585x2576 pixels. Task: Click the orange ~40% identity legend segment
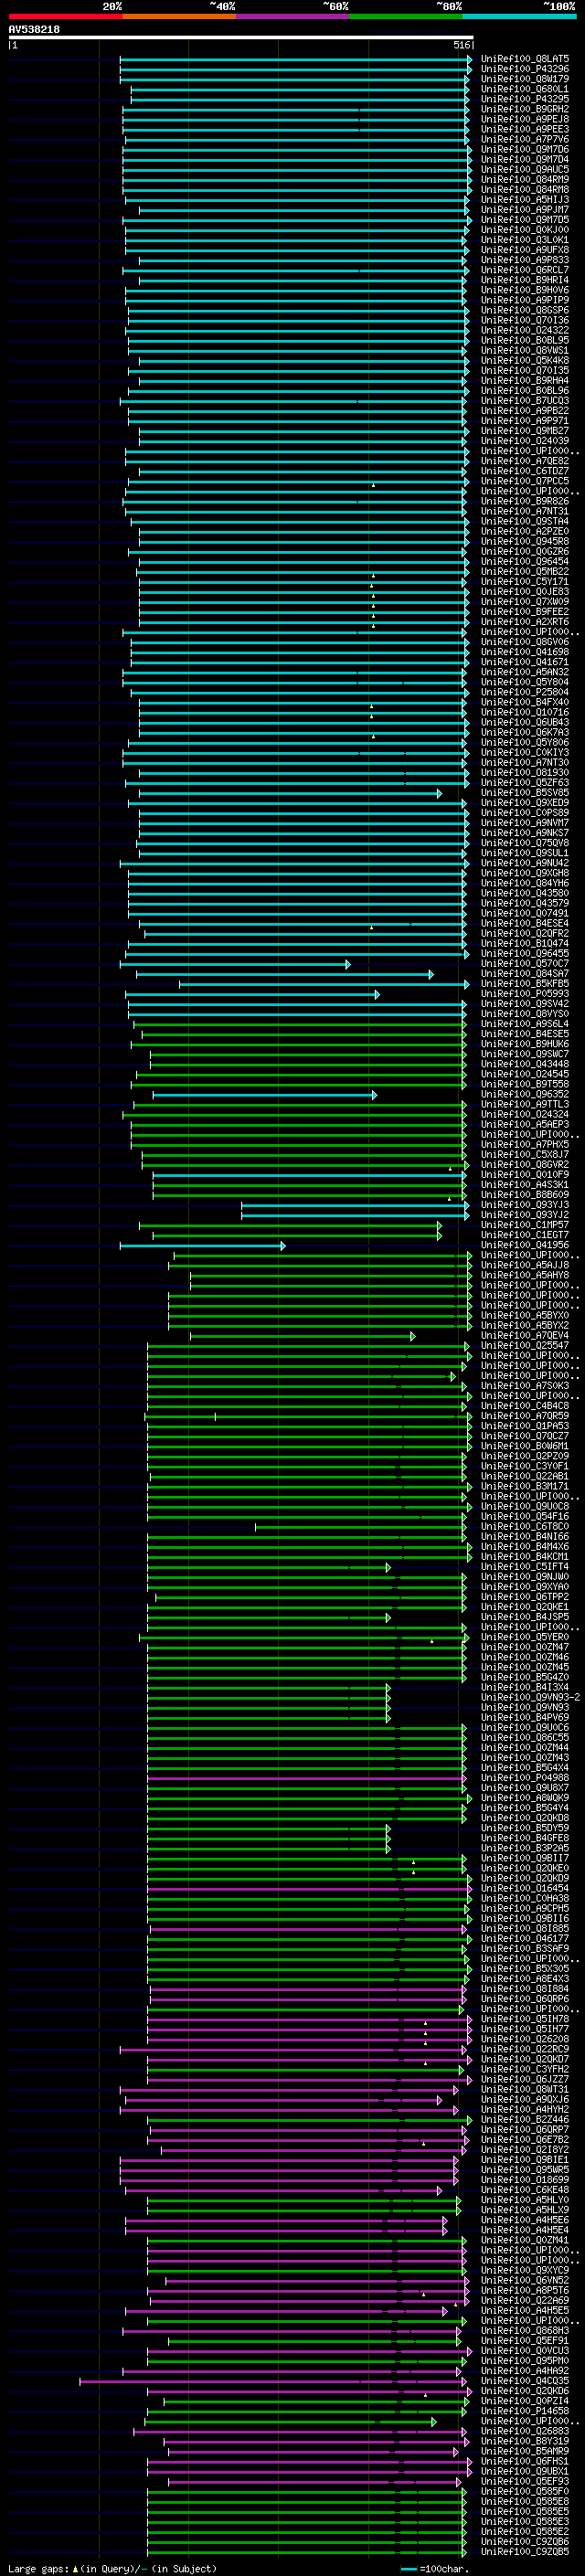coord(179,16)
